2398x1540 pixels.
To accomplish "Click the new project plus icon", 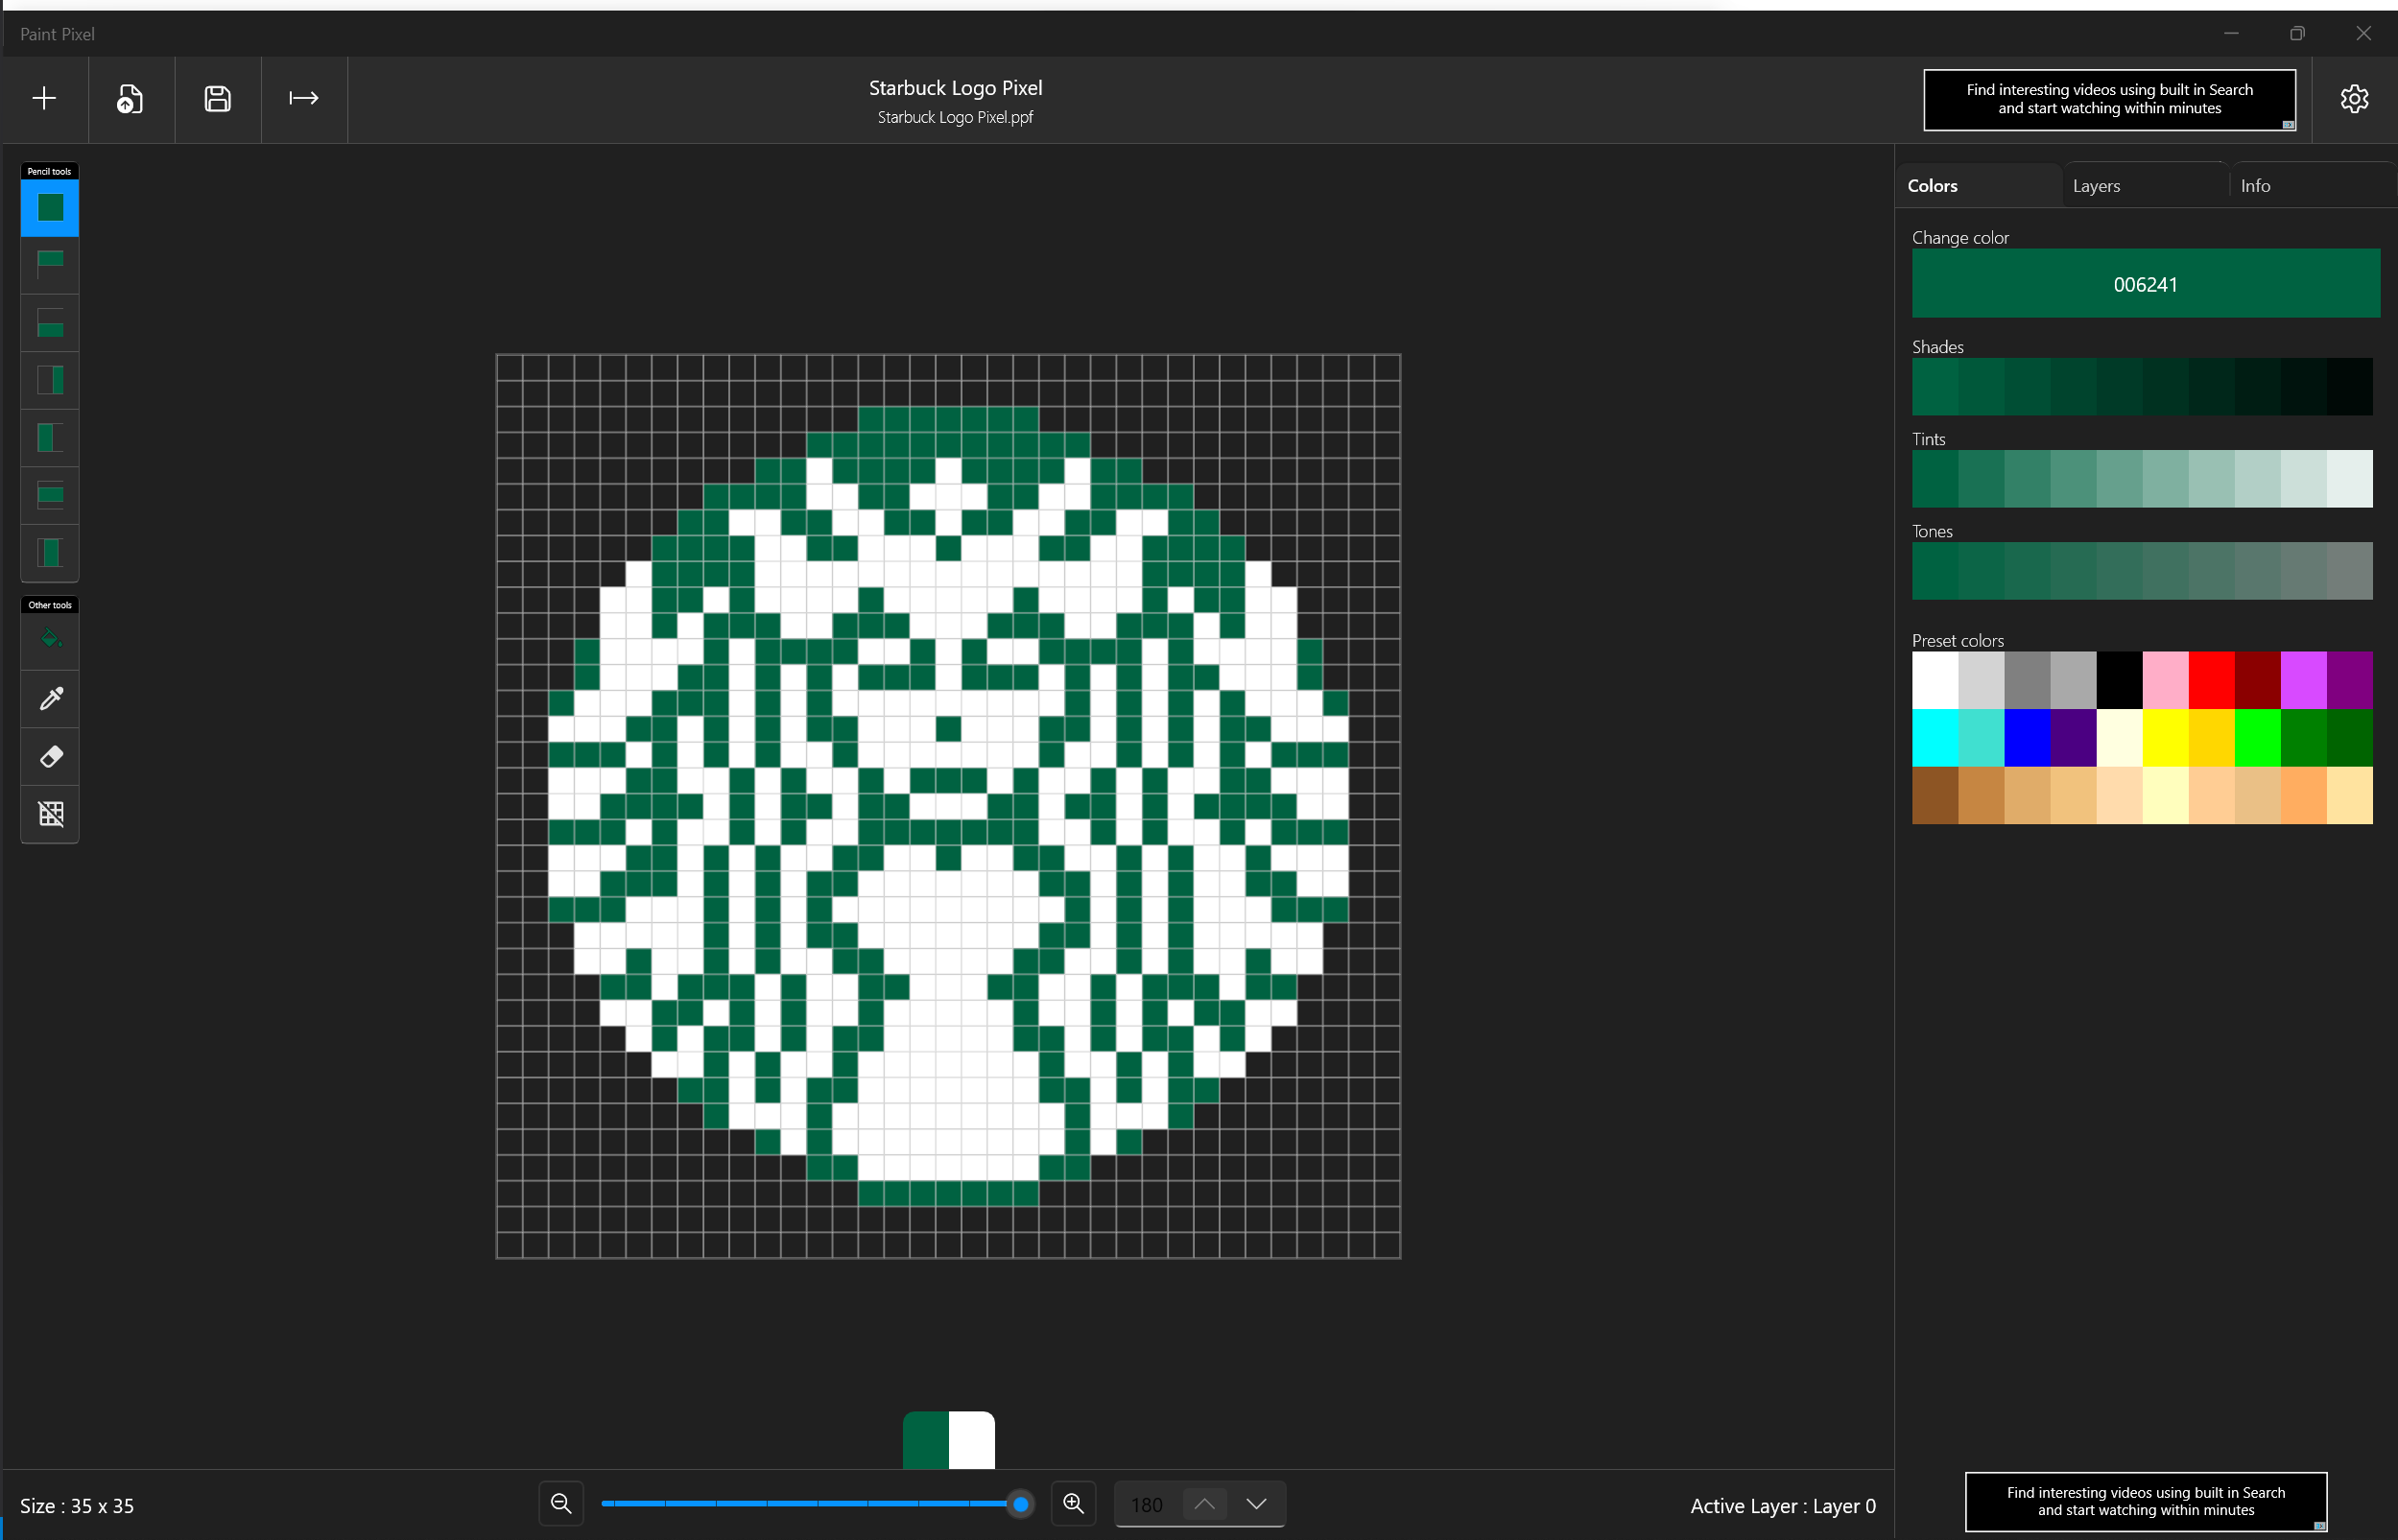I will [x=44, y=98].
